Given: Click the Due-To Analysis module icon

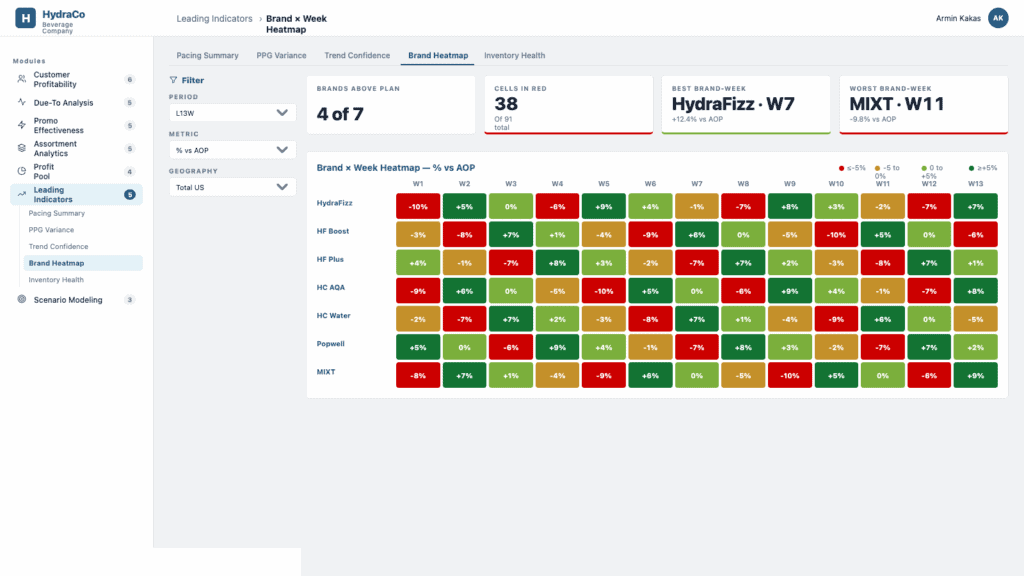Looking at the screenshot, I should [22, 103].
